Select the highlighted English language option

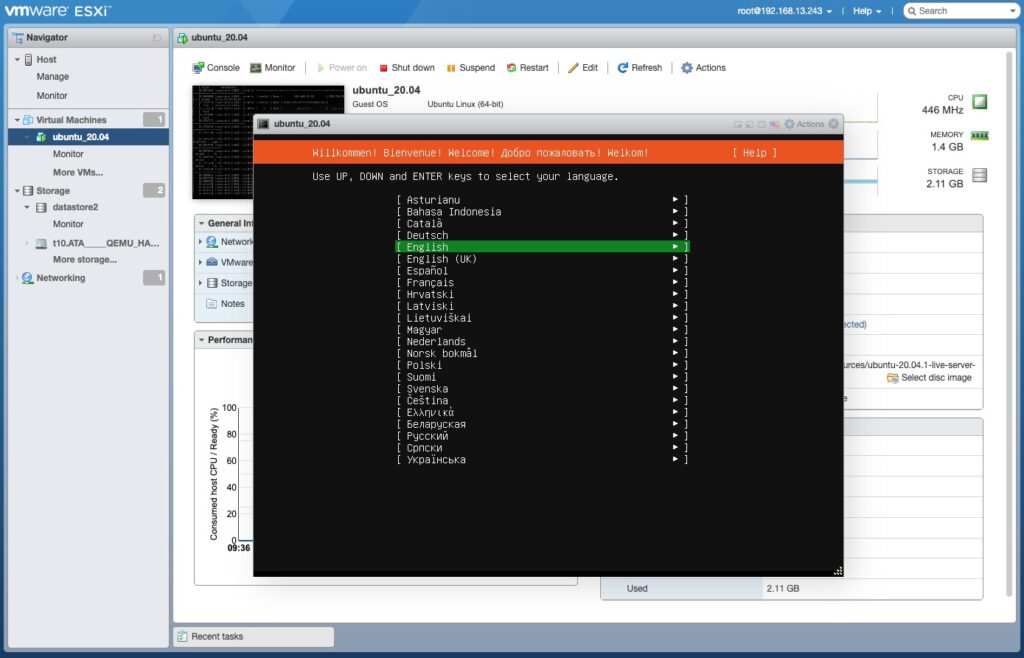point(542,247)
